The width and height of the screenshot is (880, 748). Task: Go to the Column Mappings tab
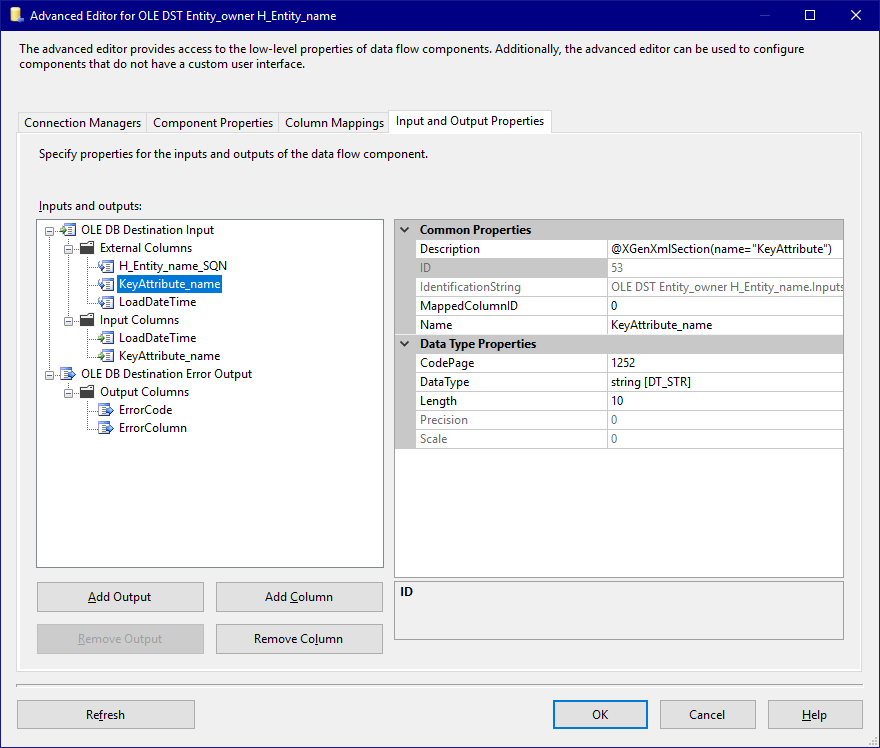pos(334,123)
